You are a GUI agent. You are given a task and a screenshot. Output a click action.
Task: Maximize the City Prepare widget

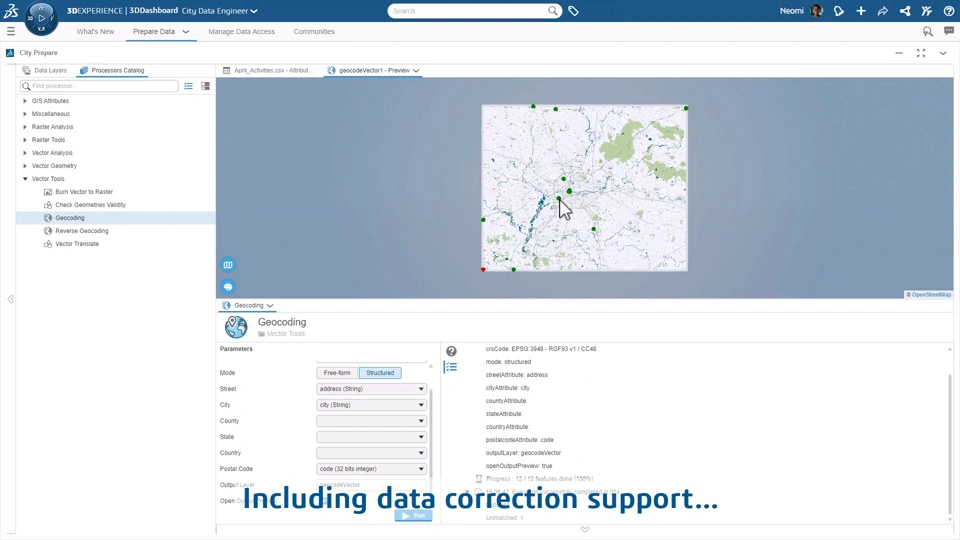[921, 53]
